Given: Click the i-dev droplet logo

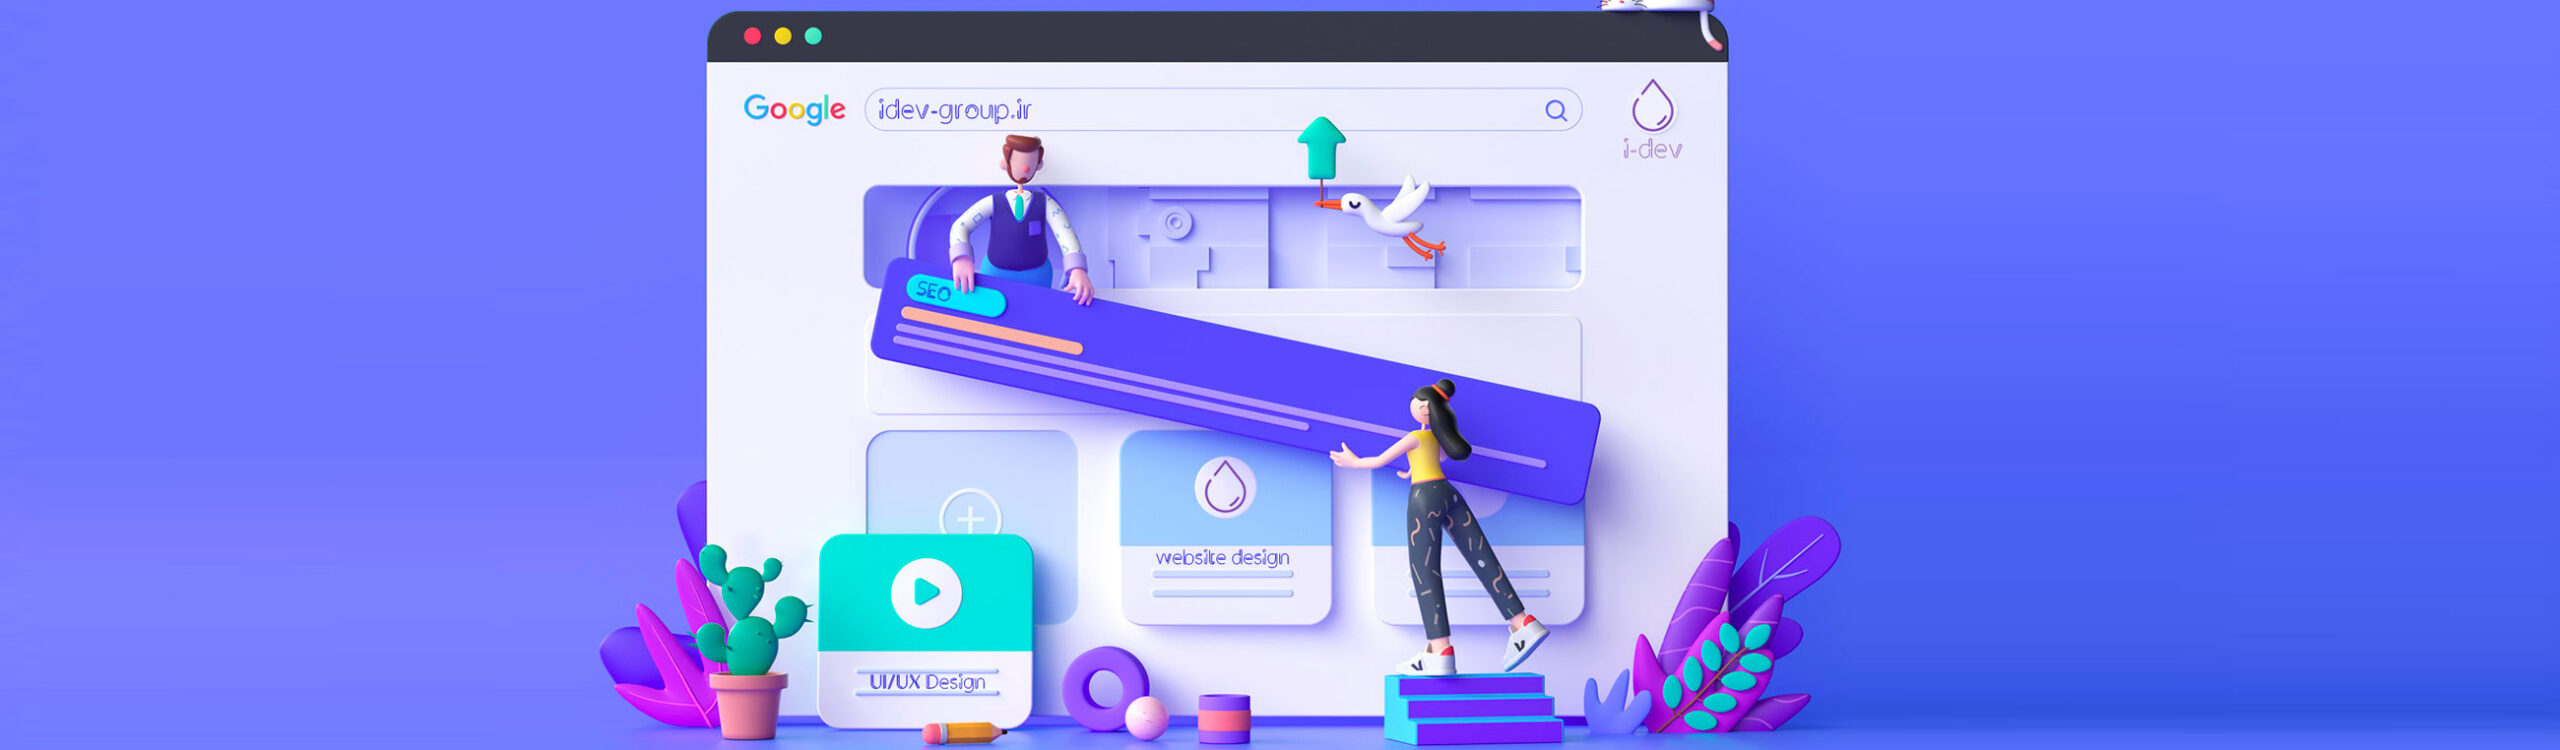Looking at the screenshot, I should 1653,106.
